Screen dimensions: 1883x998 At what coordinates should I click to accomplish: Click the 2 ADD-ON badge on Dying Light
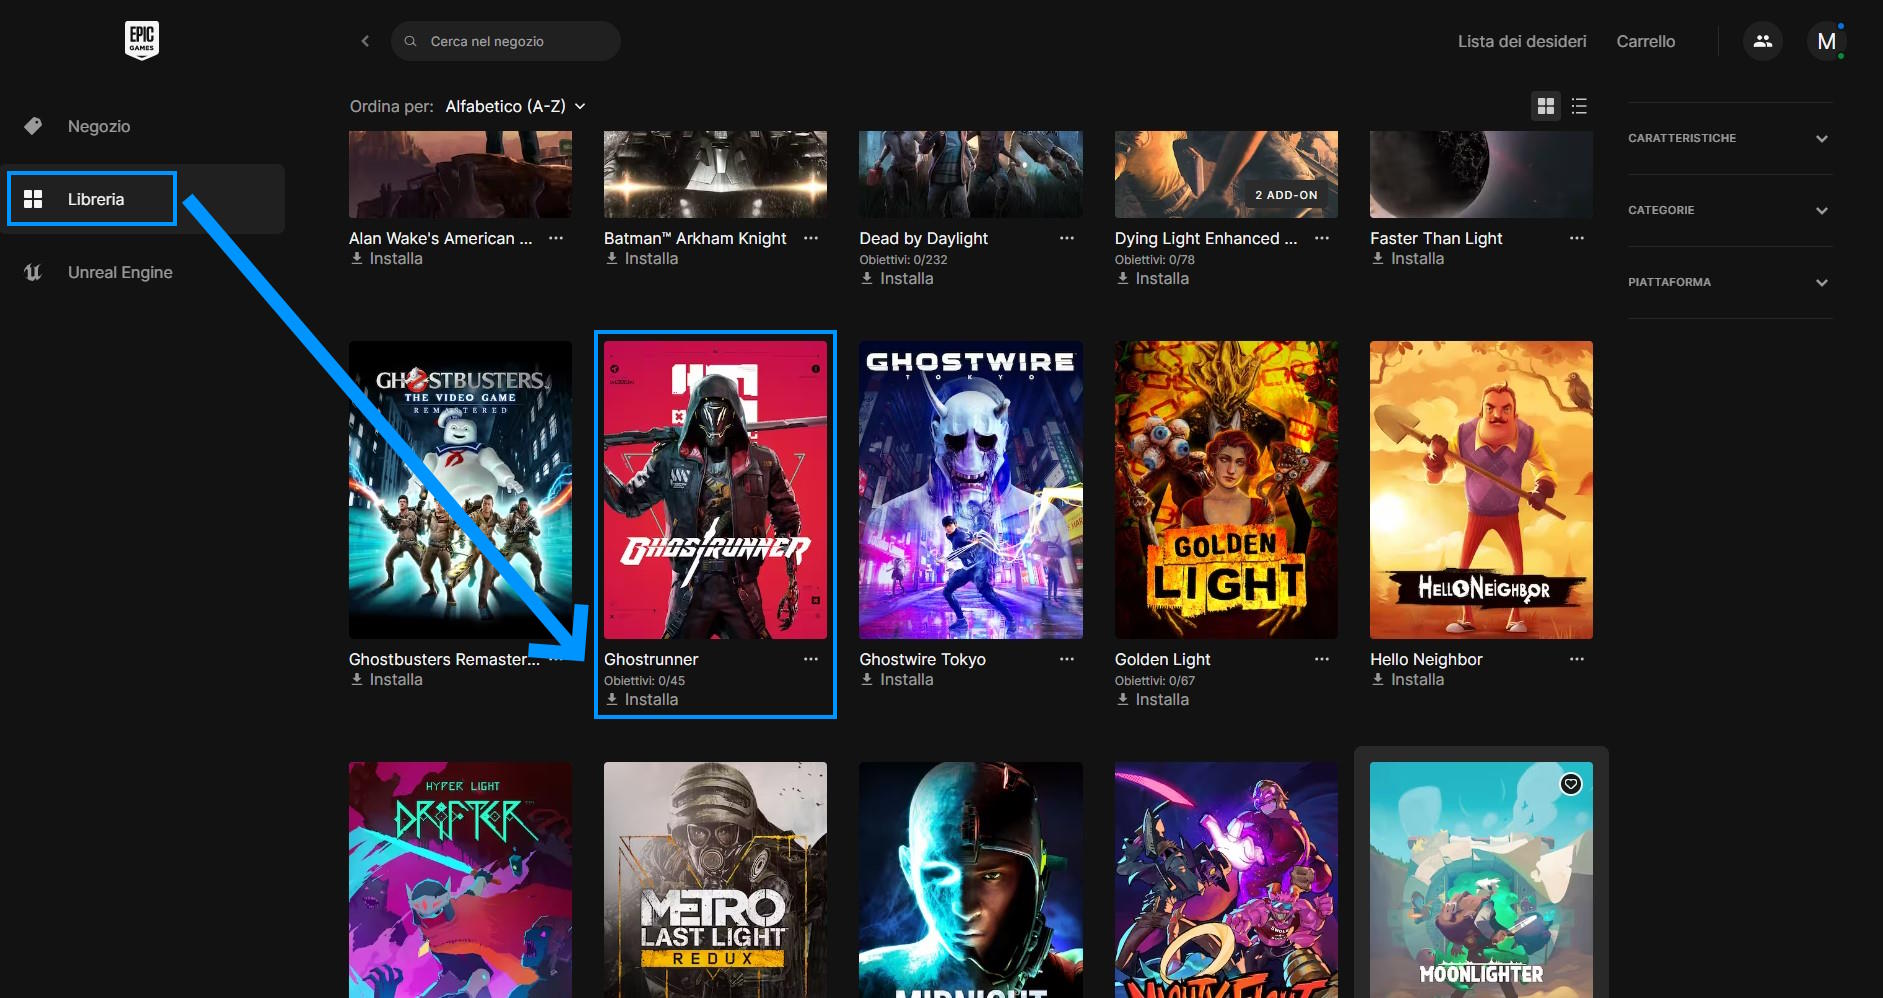pos(1286,195)
